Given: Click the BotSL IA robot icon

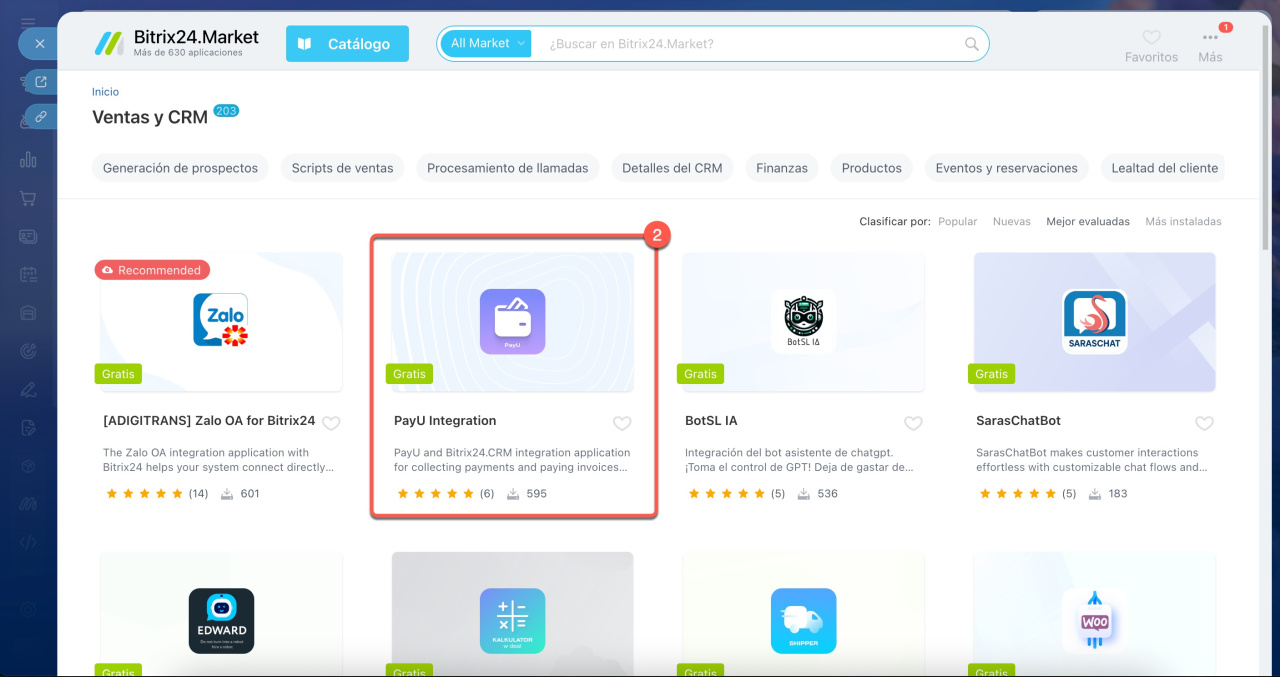Looking at the screenshot, I should pyautogui.click(x=803, y=321).
